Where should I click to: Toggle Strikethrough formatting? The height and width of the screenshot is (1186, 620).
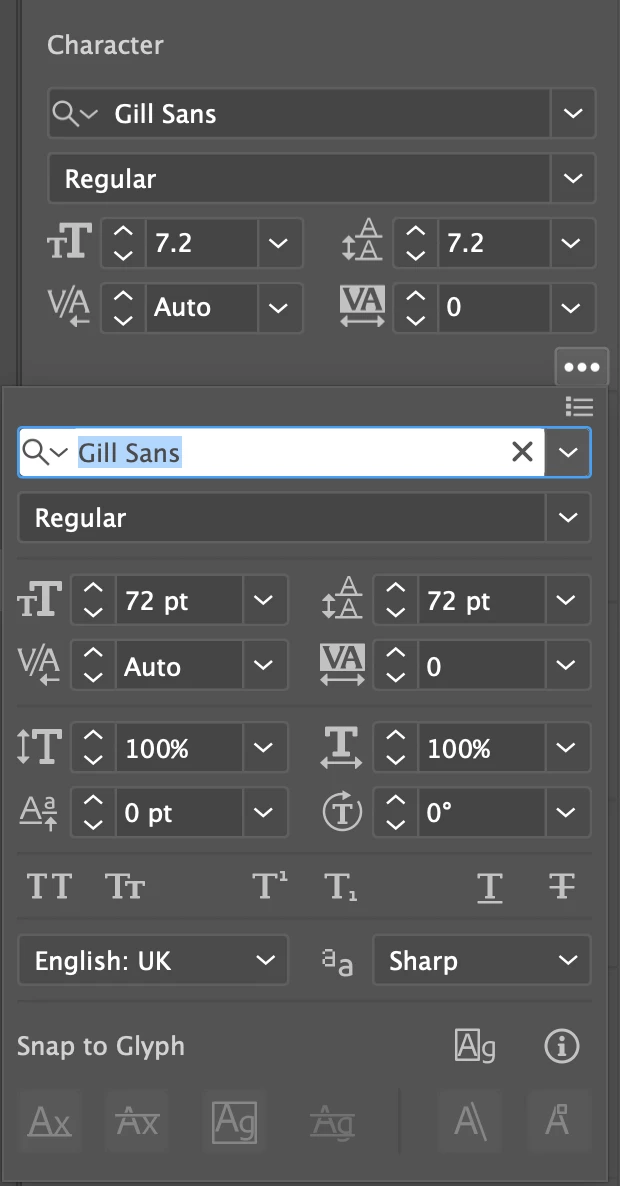pos(562,886)
